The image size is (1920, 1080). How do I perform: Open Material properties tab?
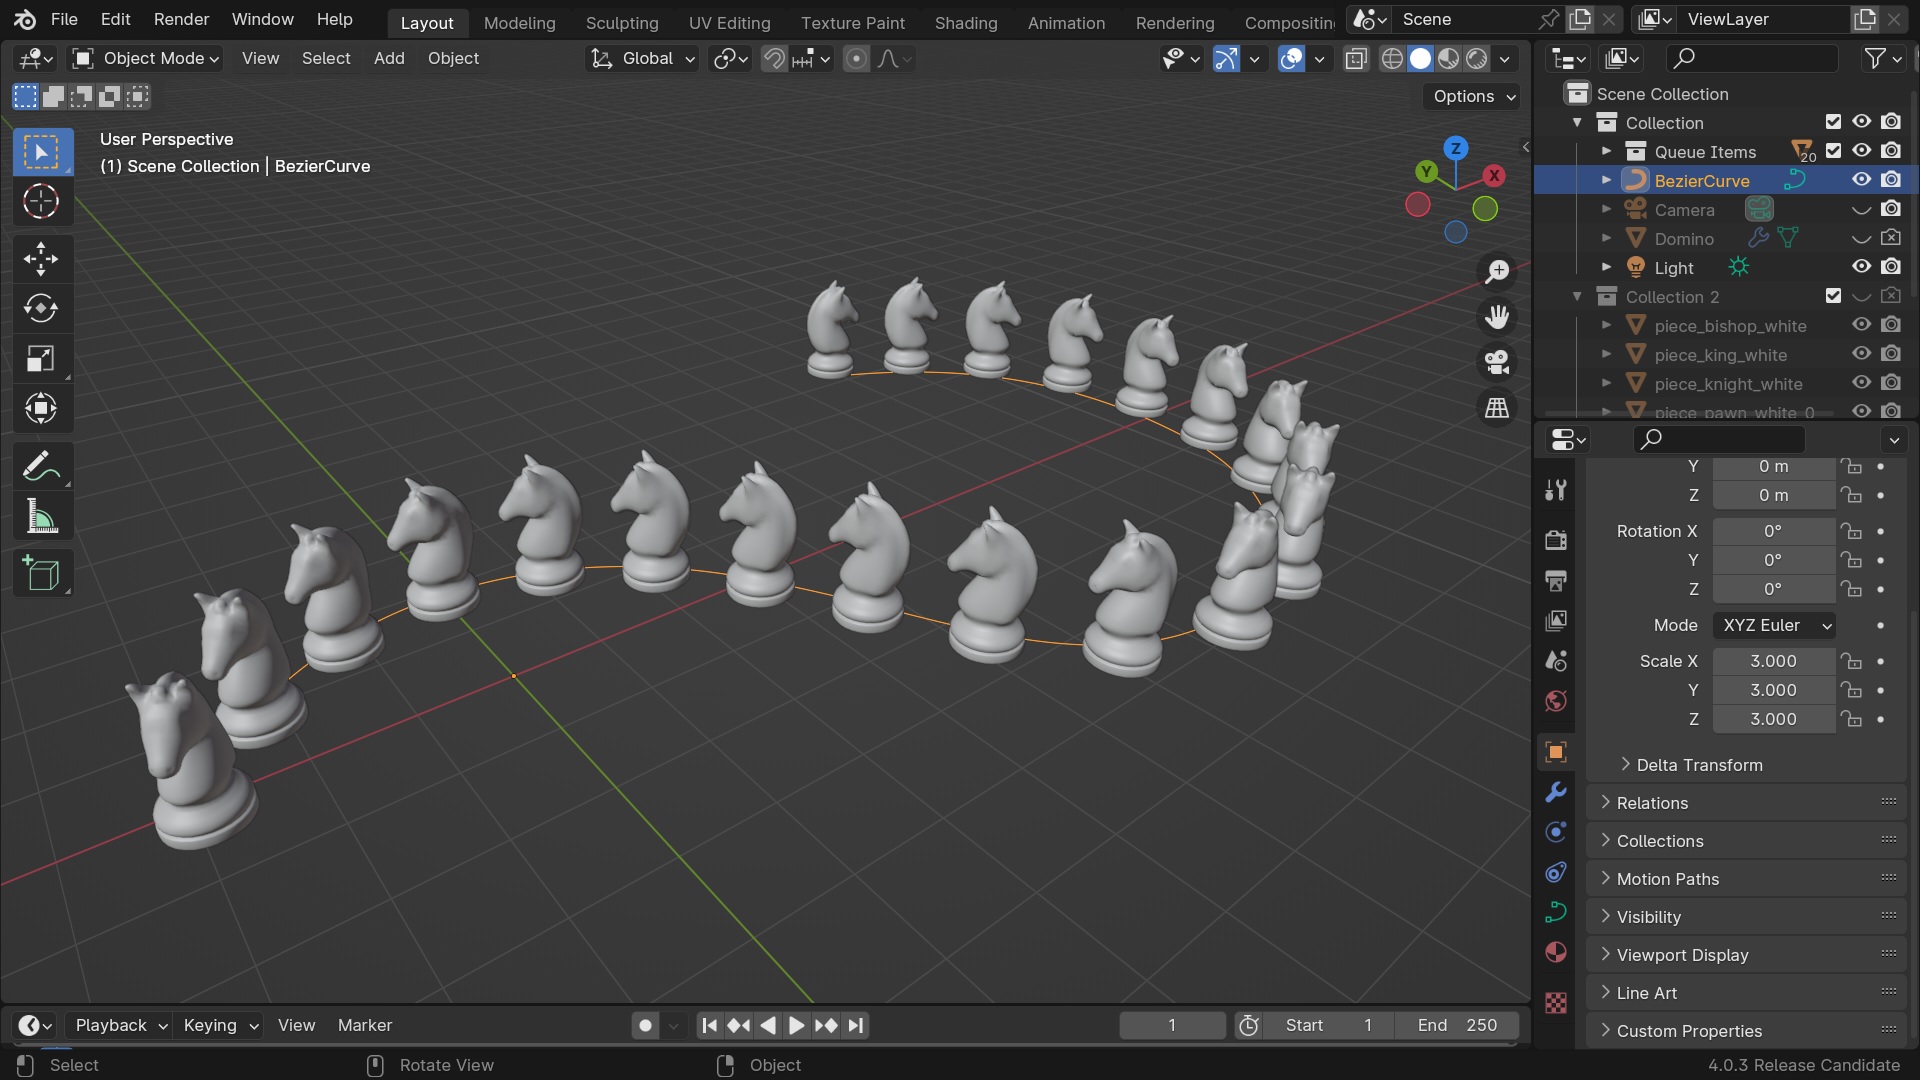click(1555, 952)
